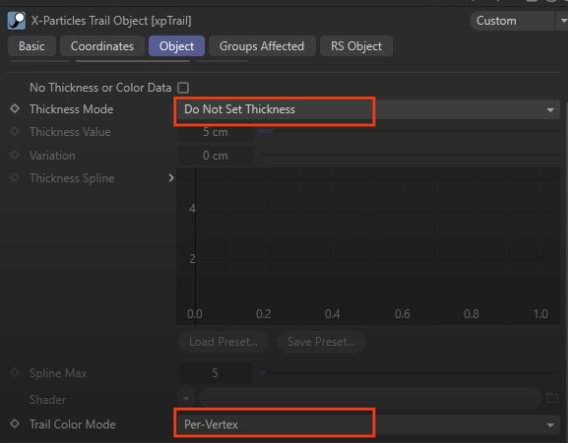Click the xpTrail object icon
Screen dimensions: 568x443
pyautogui.click(x=16, y=21)
